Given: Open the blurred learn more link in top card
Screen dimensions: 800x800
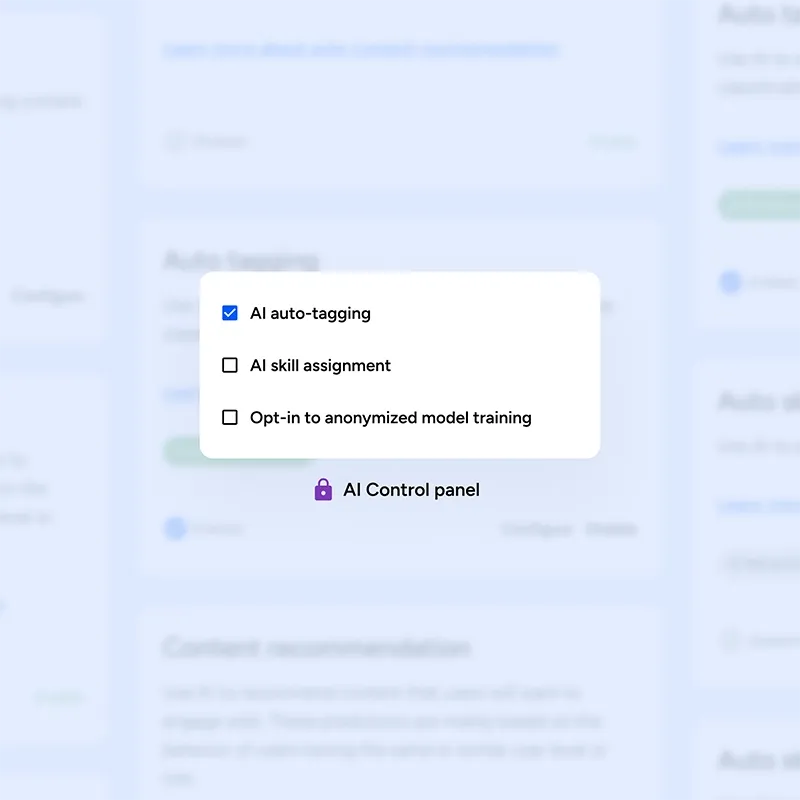Looking at the screenshot, I should pos(361,49).
